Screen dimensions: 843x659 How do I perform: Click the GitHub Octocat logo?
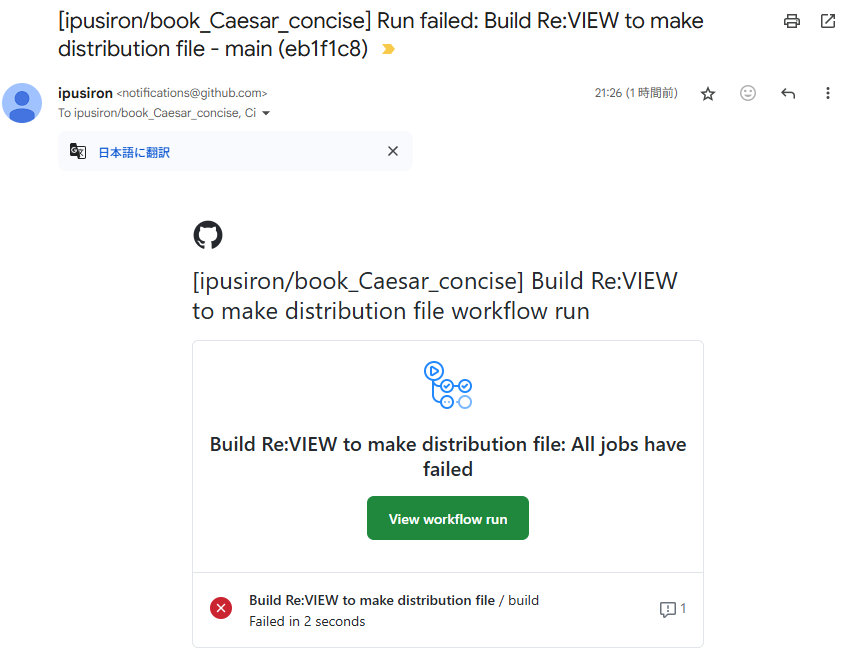[x=208, y=235]
